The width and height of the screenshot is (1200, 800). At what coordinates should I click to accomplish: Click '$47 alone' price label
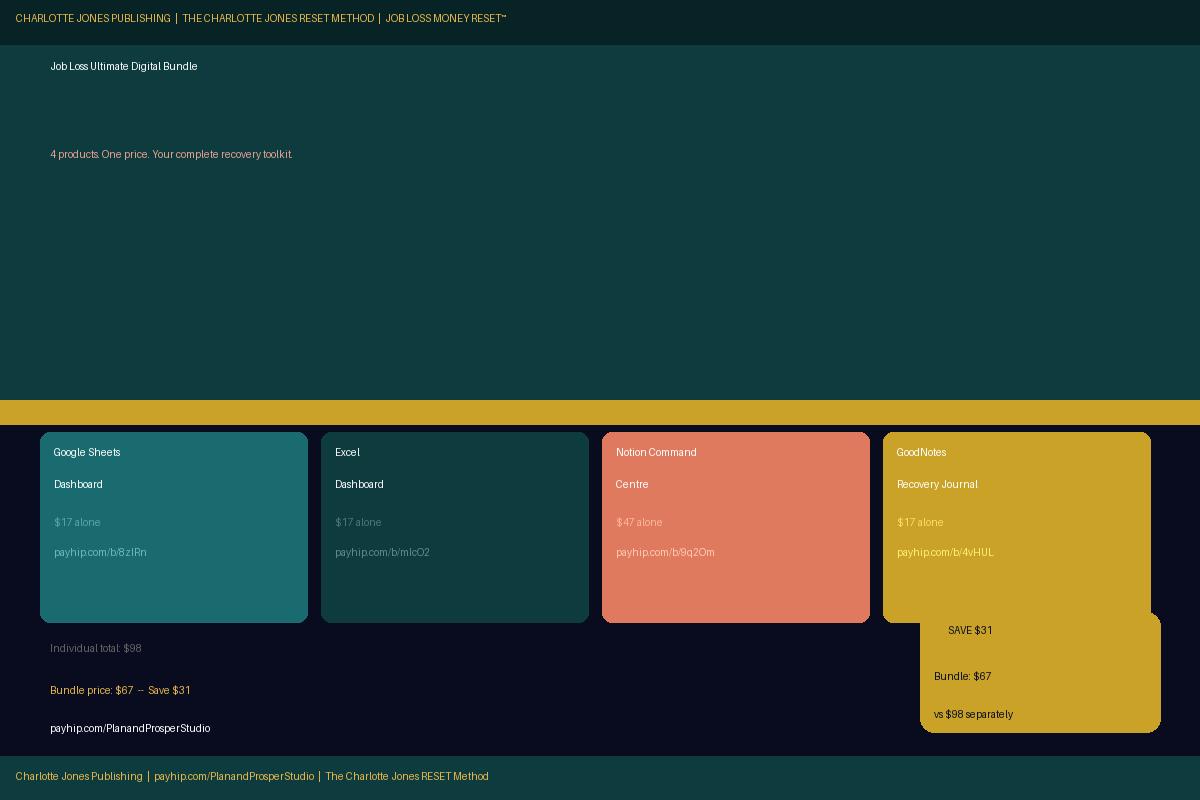coord(639,522)
